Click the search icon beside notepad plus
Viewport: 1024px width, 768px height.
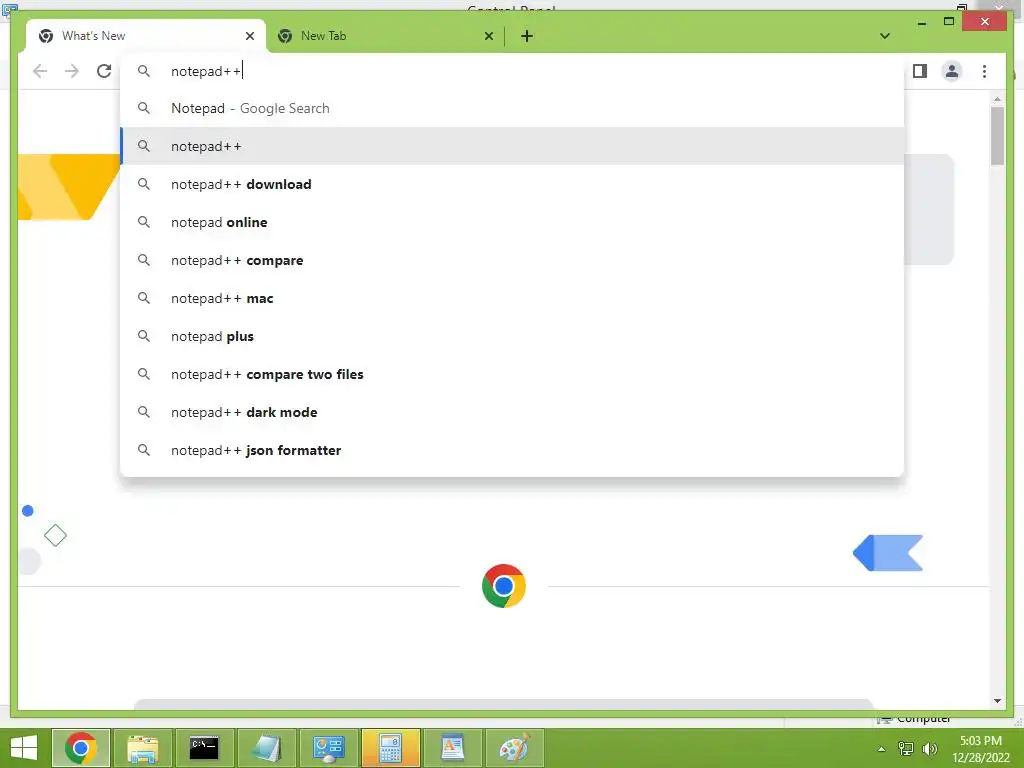(144, 336)
